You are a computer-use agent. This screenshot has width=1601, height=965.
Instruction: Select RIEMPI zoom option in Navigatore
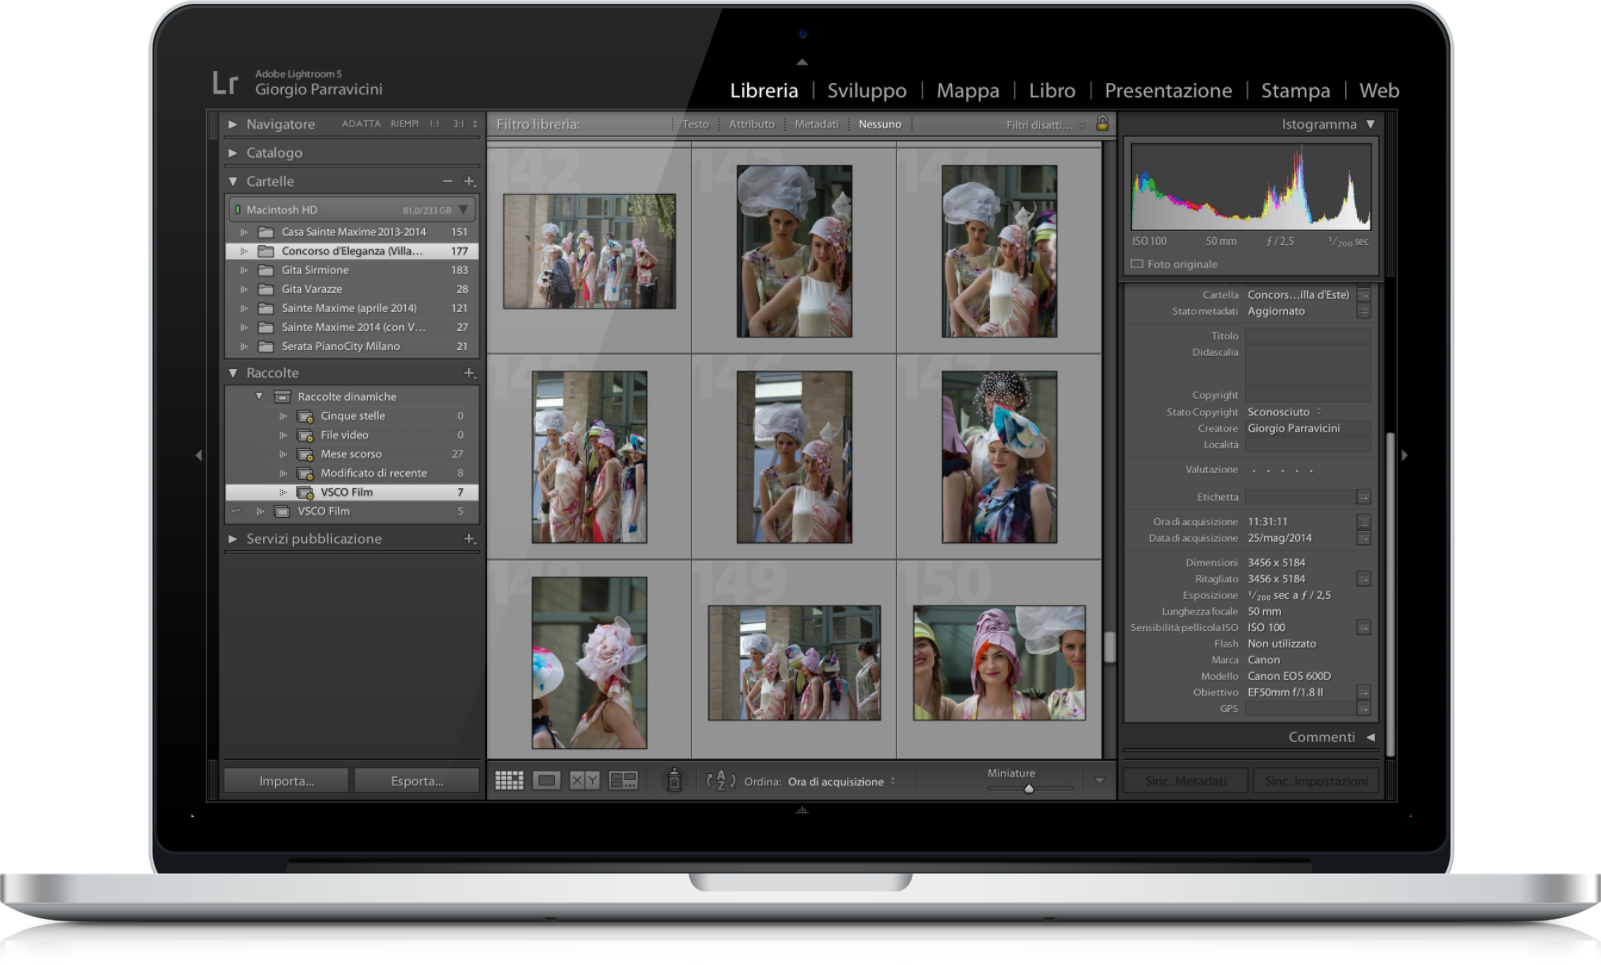tap(405, 124)
